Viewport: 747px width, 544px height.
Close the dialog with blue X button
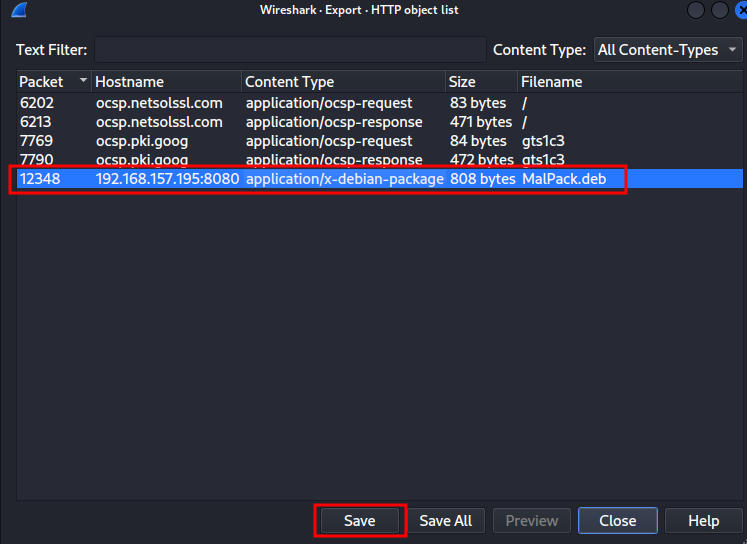coord(742,10)
